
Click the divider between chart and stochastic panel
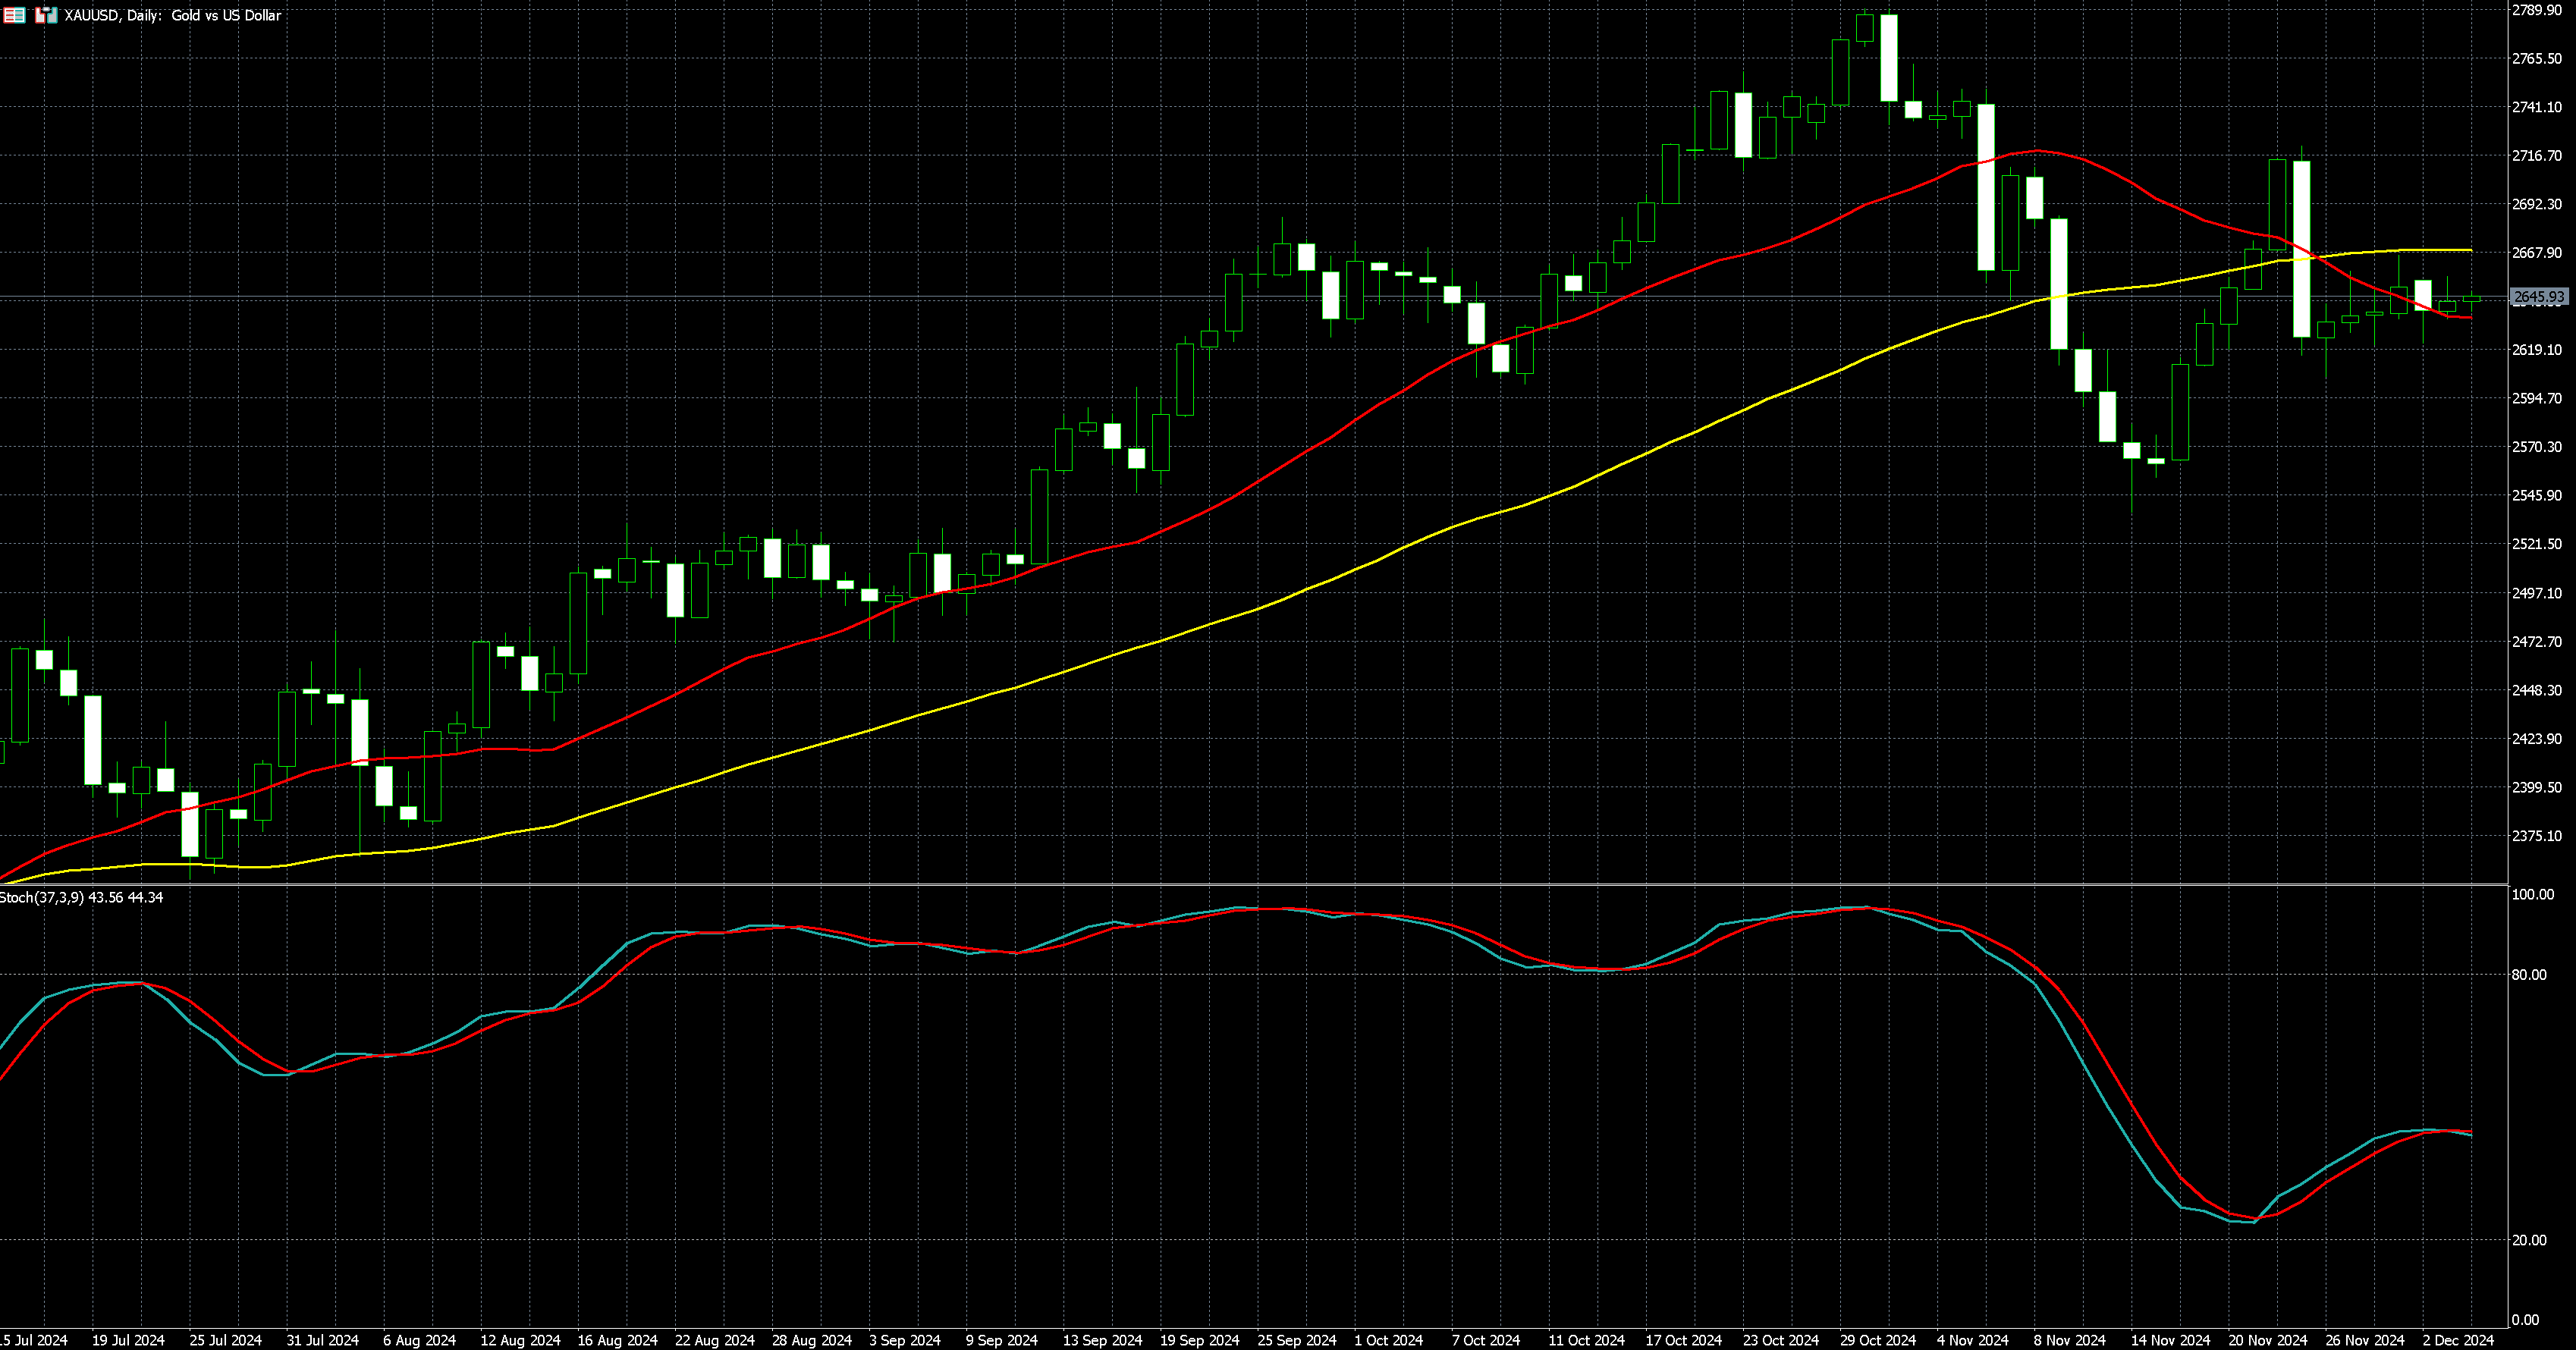click(1250, 884)
